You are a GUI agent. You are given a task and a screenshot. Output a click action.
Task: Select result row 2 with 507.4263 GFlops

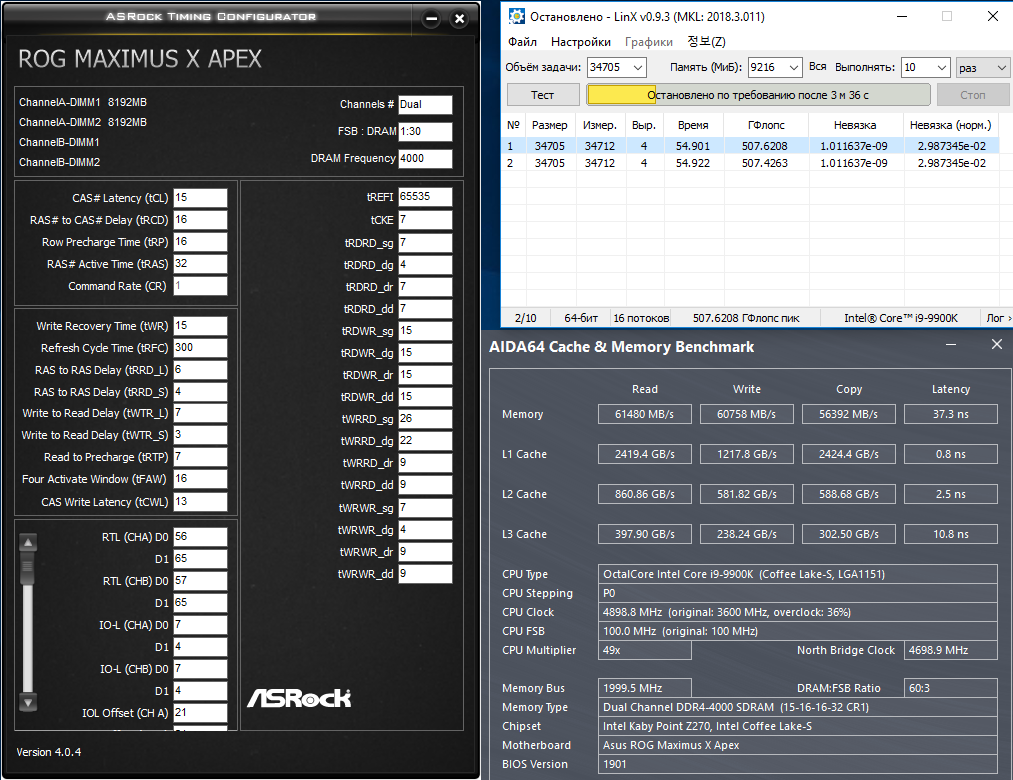coord(751,163)
